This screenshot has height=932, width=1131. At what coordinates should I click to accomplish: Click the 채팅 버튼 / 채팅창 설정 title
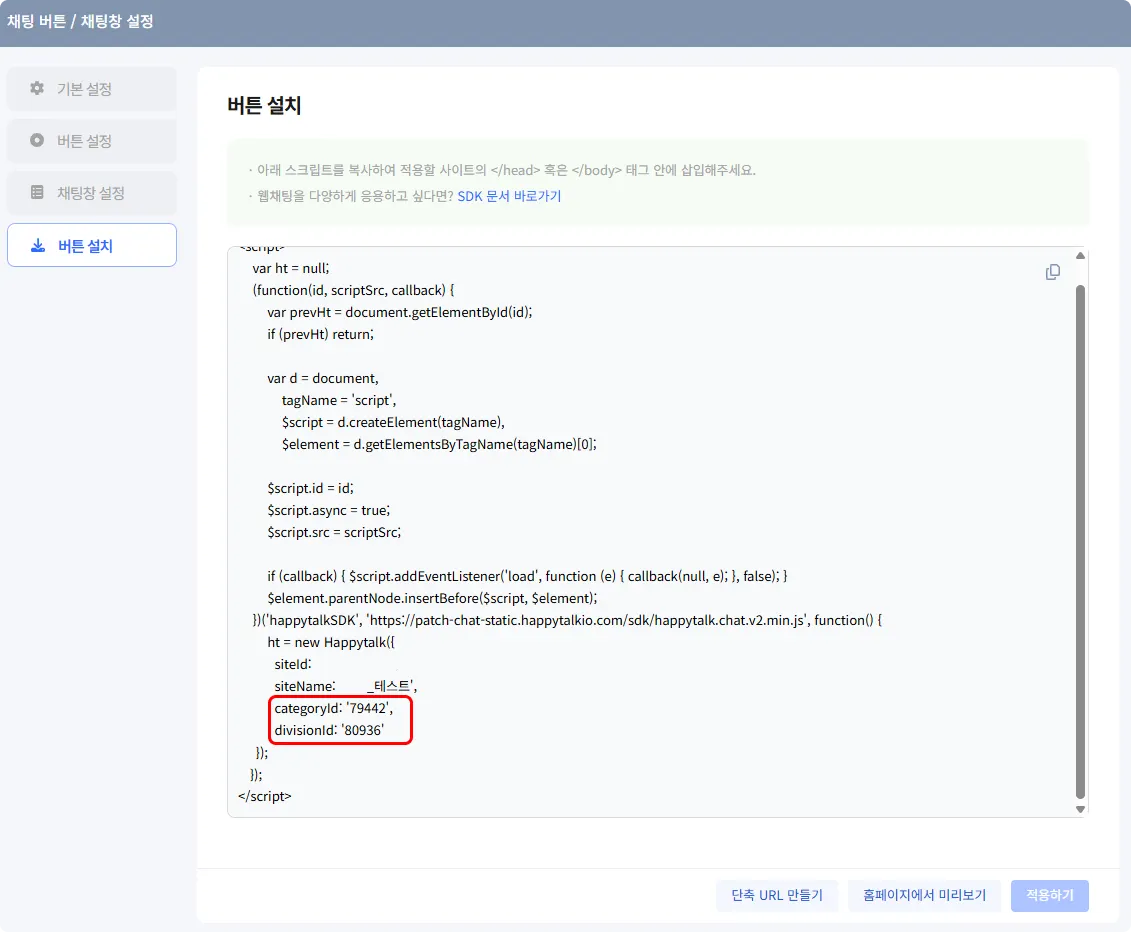(80, 21)
